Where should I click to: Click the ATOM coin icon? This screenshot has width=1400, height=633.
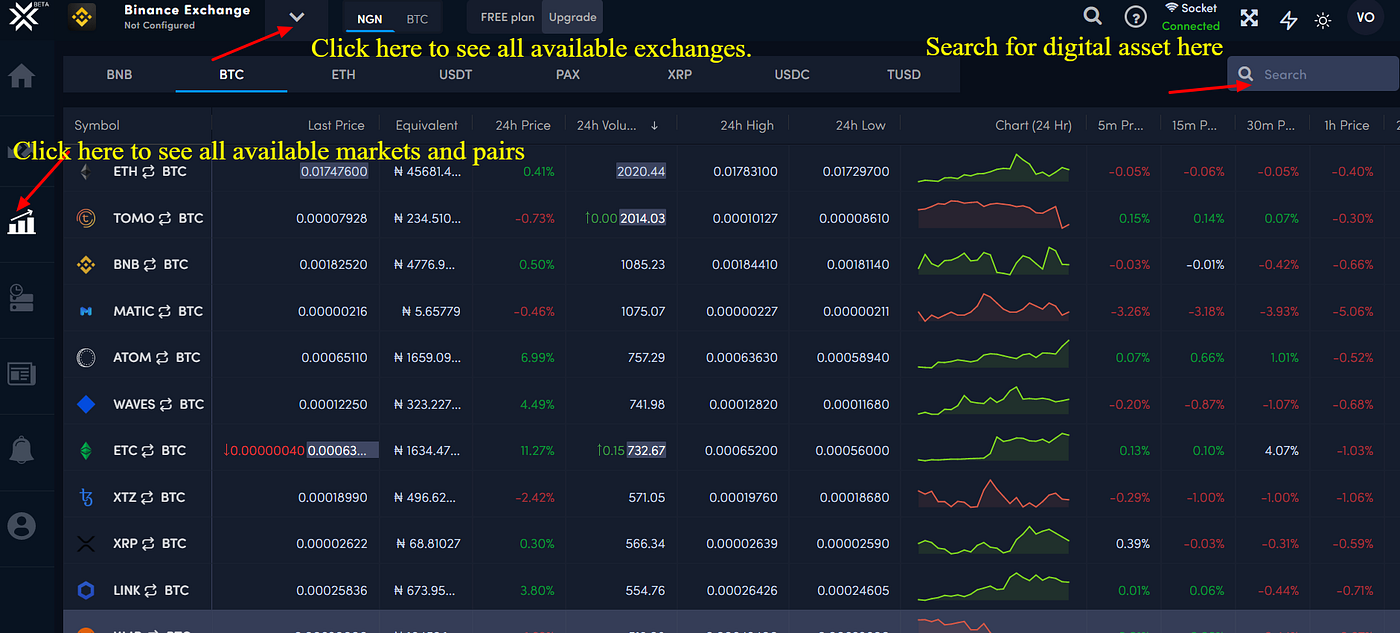[x=86, y=358]
